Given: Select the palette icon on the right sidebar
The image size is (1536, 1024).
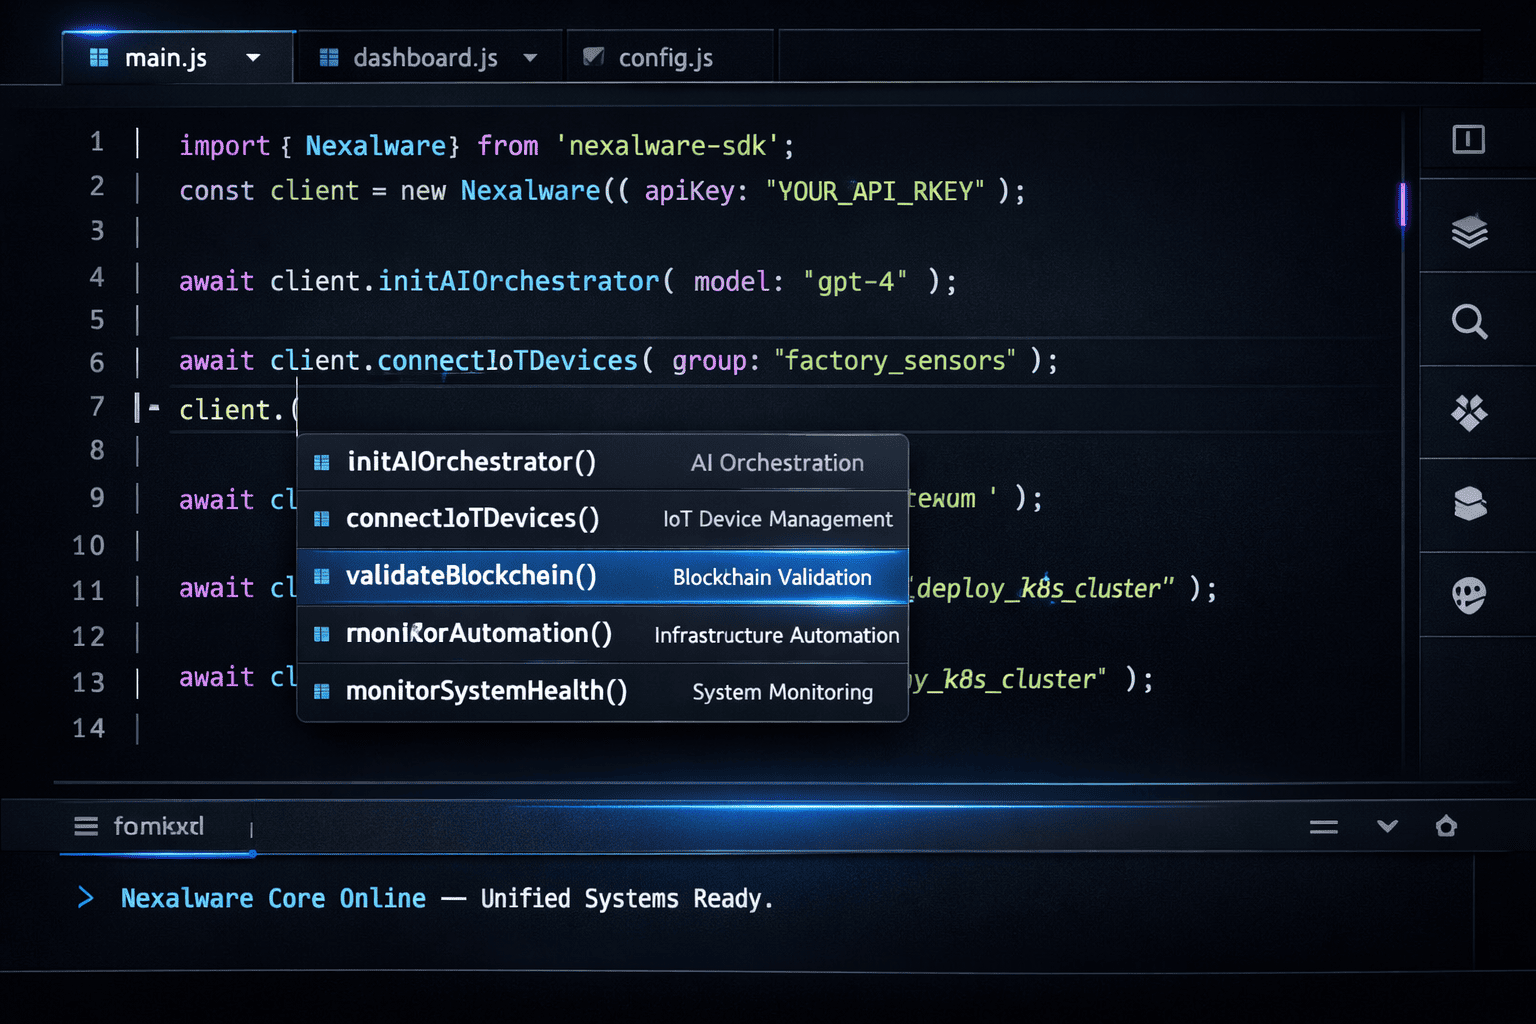Looking at the screenshot, I should point(1467,593).
